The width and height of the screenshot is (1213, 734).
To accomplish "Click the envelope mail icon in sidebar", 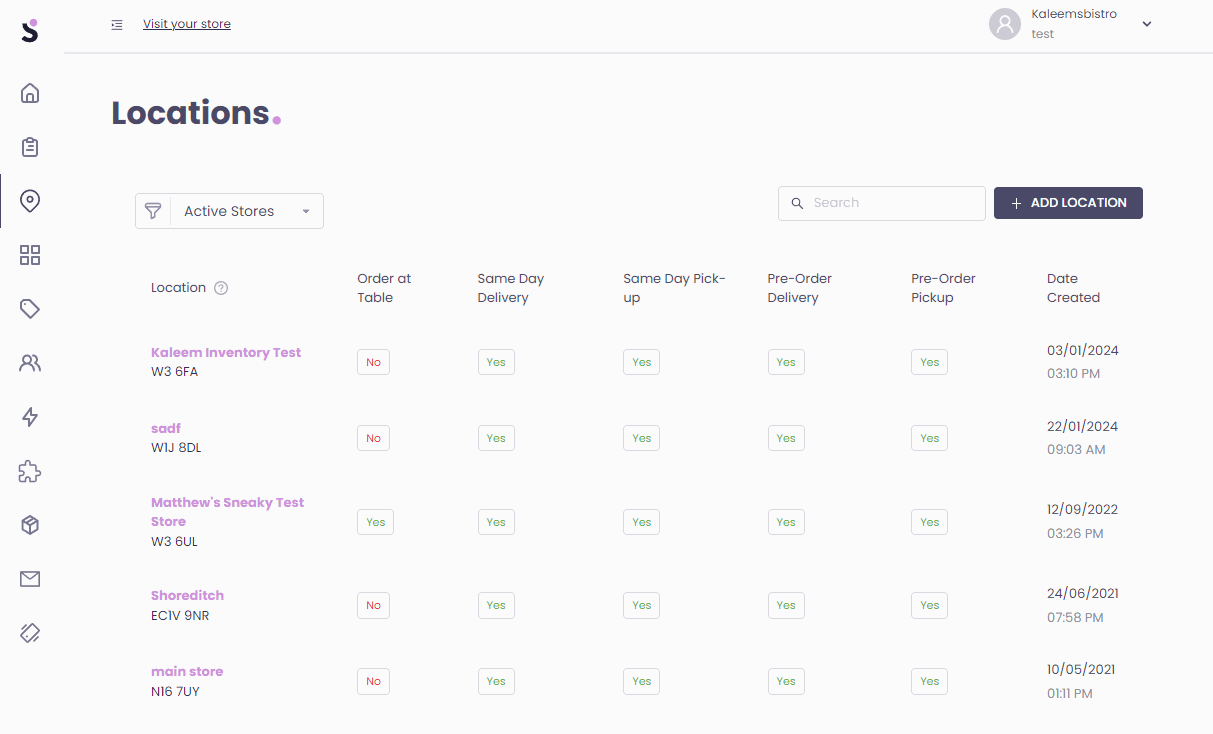I will tap(30, 579).
